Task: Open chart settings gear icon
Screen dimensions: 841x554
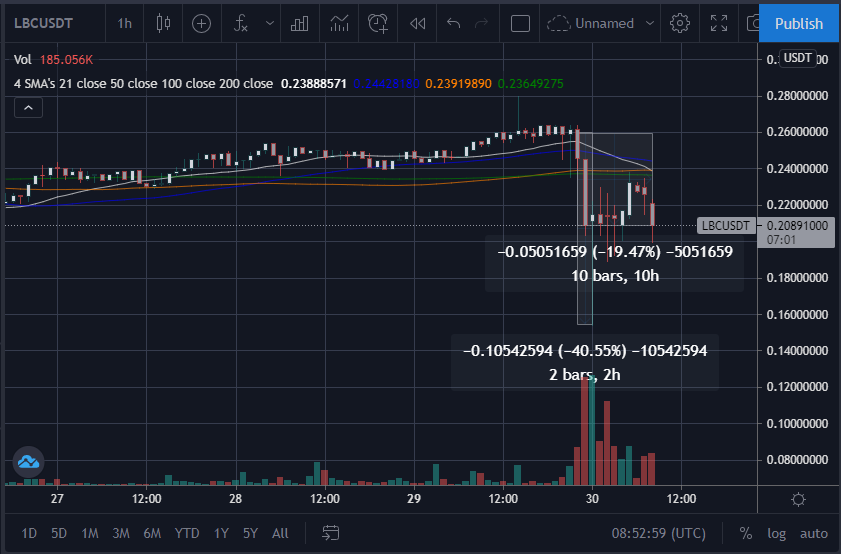Action: click(680, 23)
